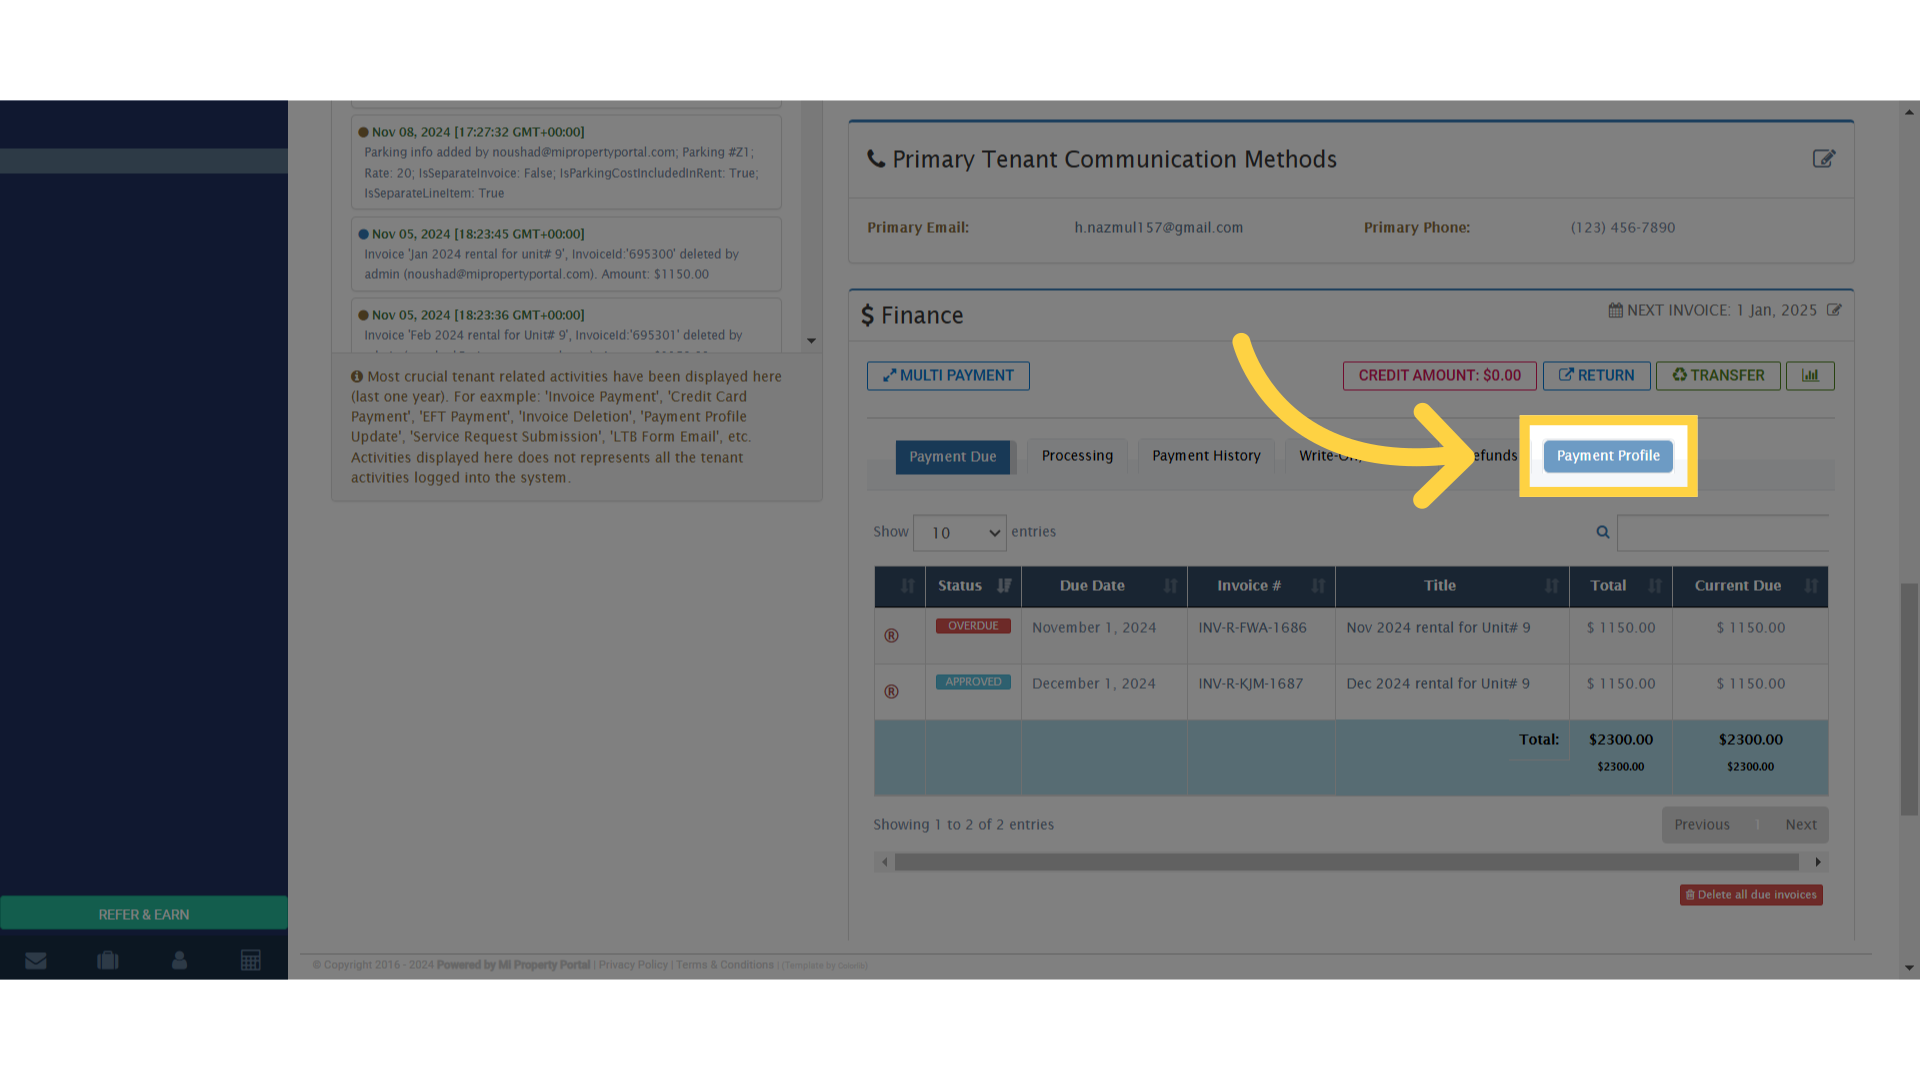Edit the next invoice date pencil icon
Screen dimensions: 1920x1080
click(1834, 310)
